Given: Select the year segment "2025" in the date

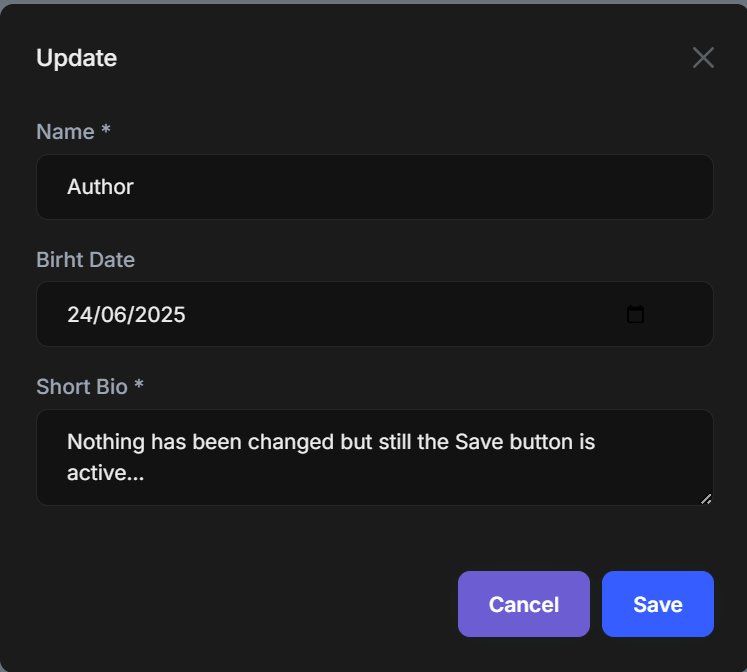Looking at the screenshot, I should [x=160, y=315].
